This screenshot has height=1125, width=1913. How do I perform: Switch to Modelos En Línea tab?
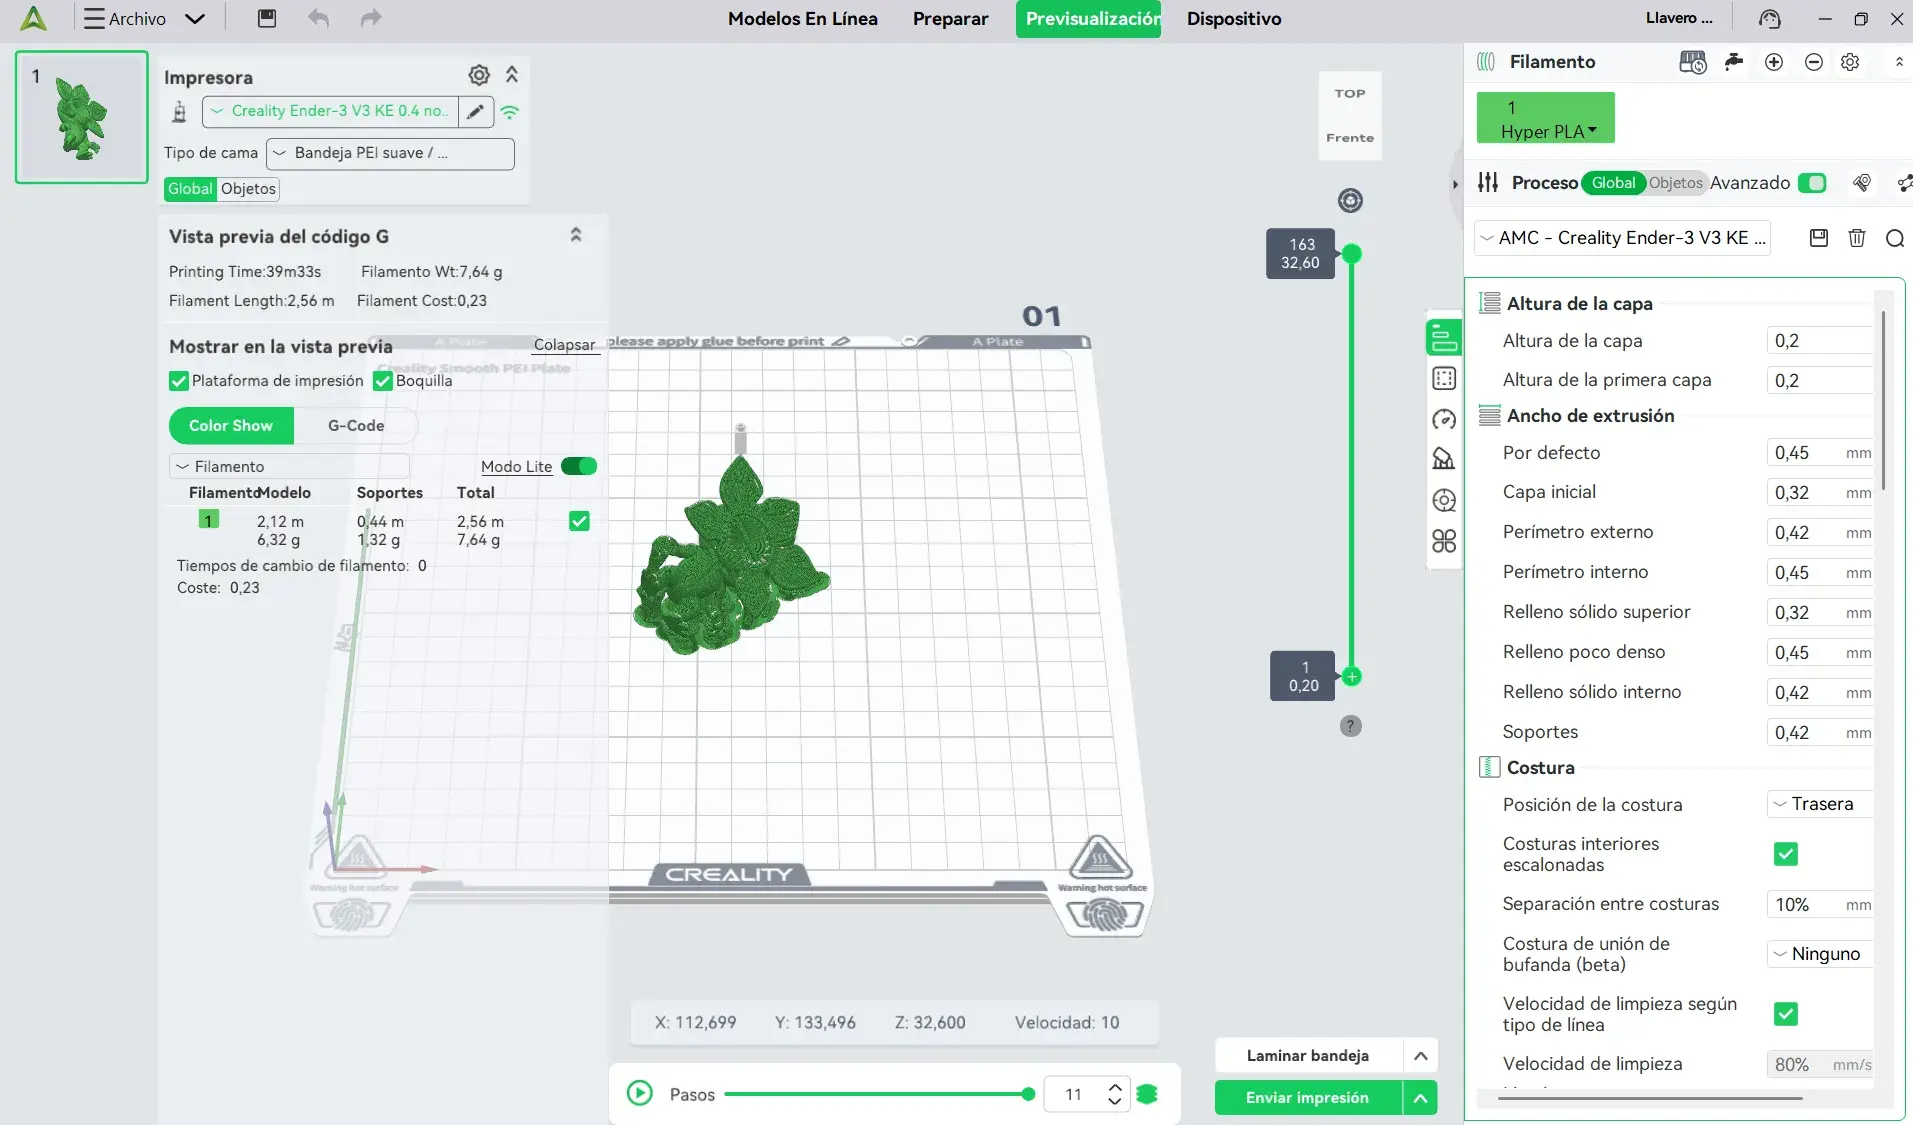(803, 18)
